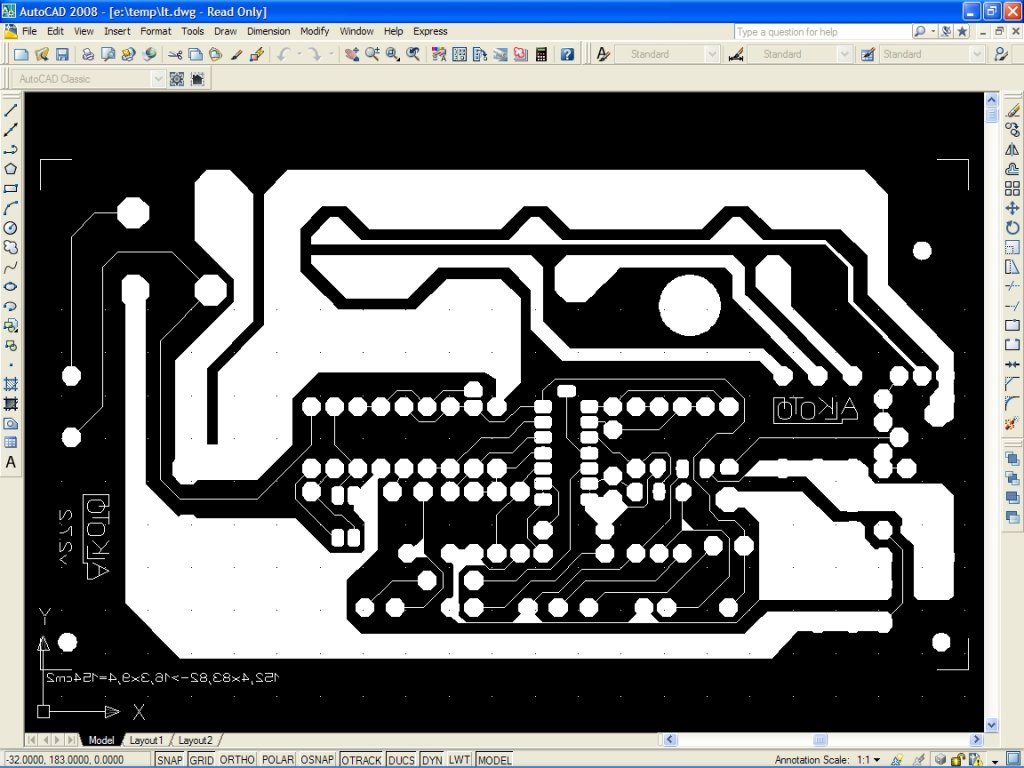Select the Line draw tool

pos(10,110)
